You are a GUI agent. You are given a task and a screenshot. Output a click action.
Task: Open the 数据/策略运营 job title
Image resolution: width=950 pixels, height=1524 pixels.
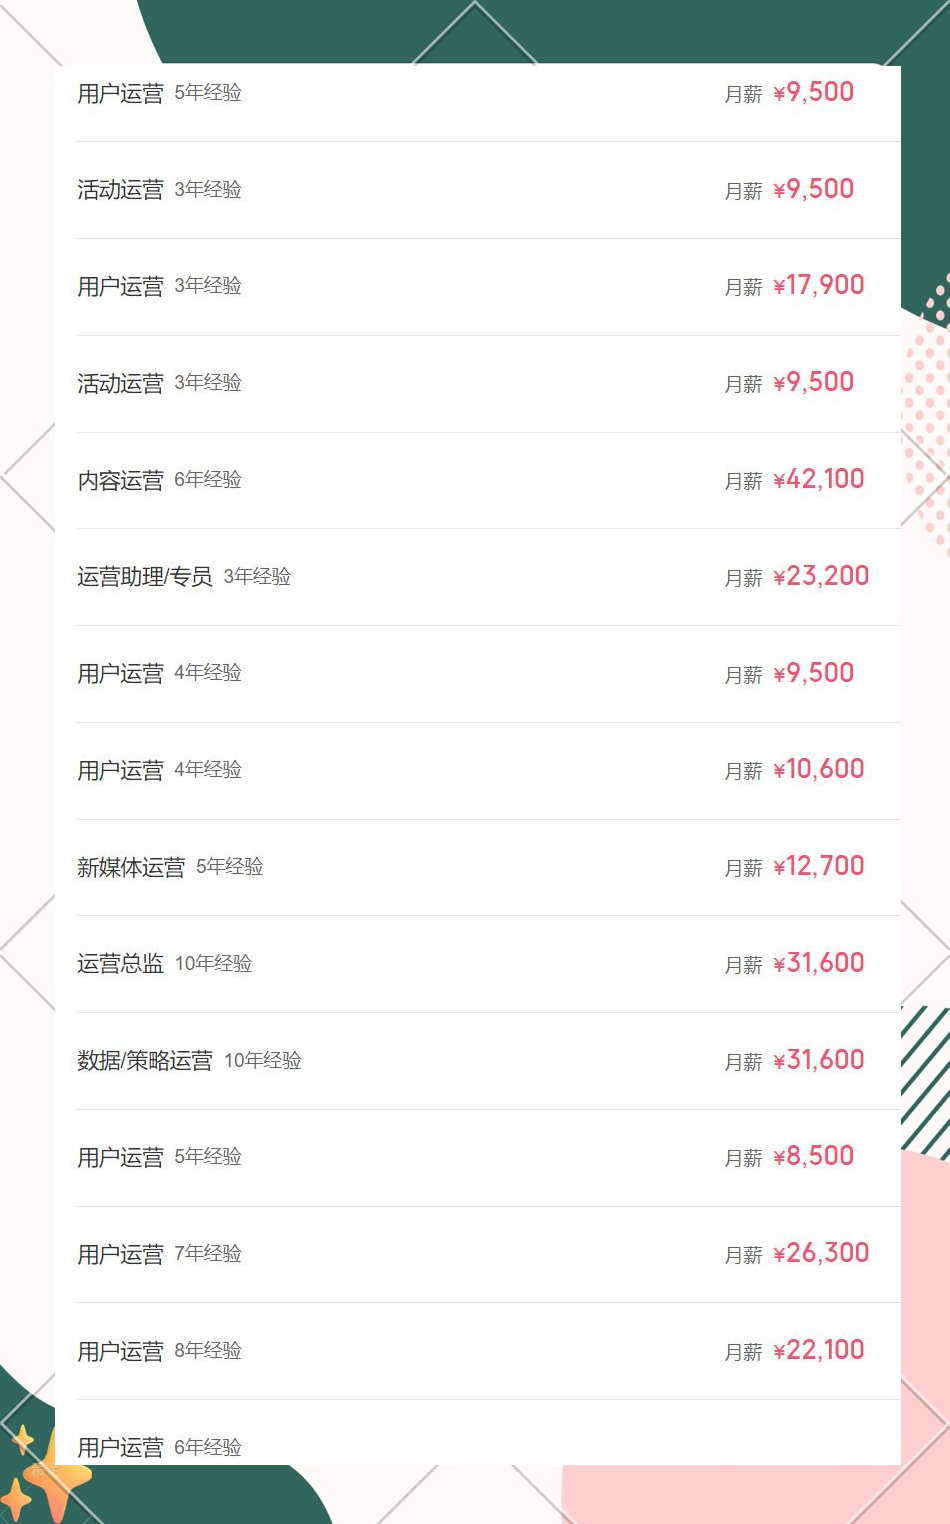pos(145,1061)
